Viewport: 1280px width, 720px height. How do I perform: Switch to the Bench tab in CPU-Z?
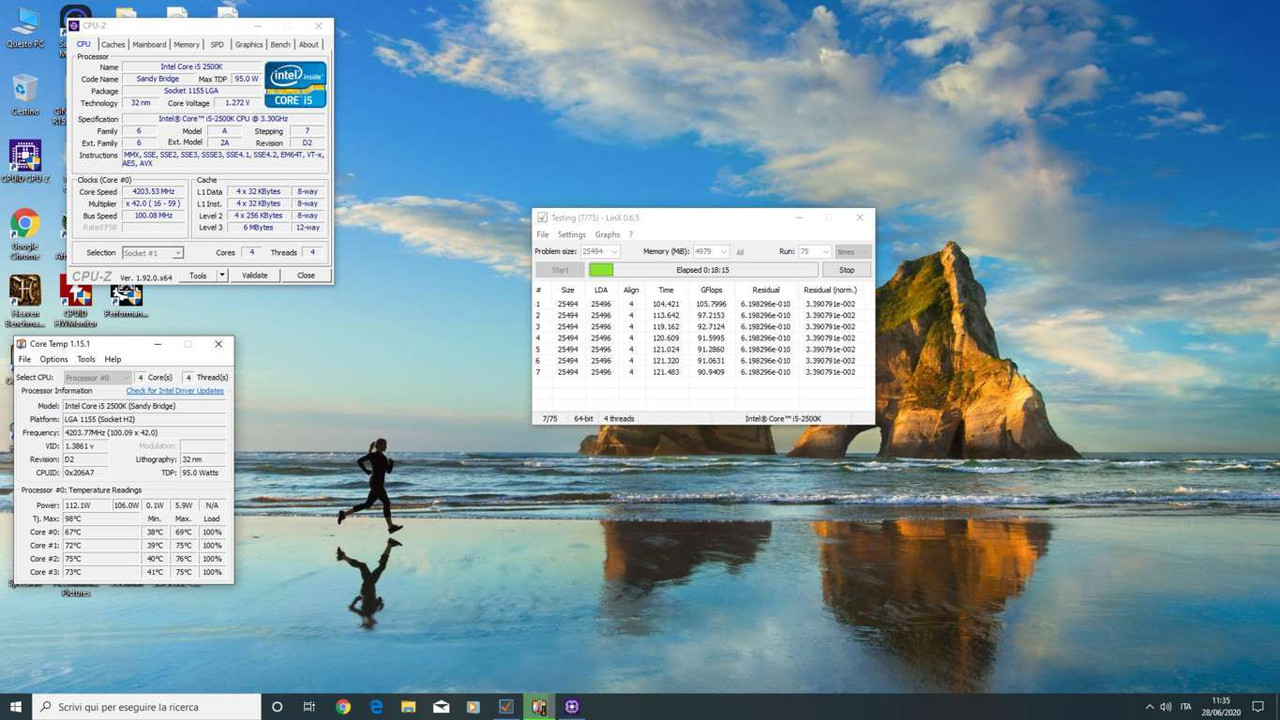[280, 44]
